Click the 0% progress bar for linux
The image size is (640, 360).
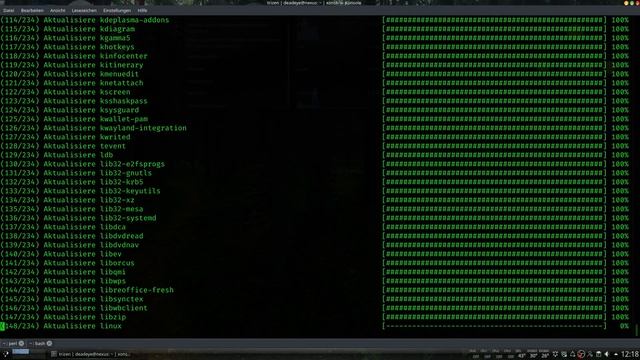(x=494, y=326)
